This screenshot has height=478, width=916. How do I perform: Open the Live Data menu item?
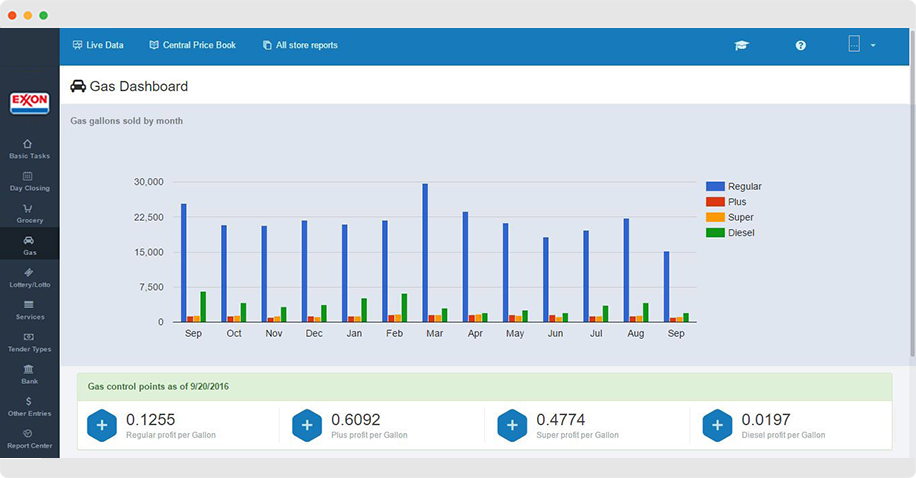coord(98,45)
